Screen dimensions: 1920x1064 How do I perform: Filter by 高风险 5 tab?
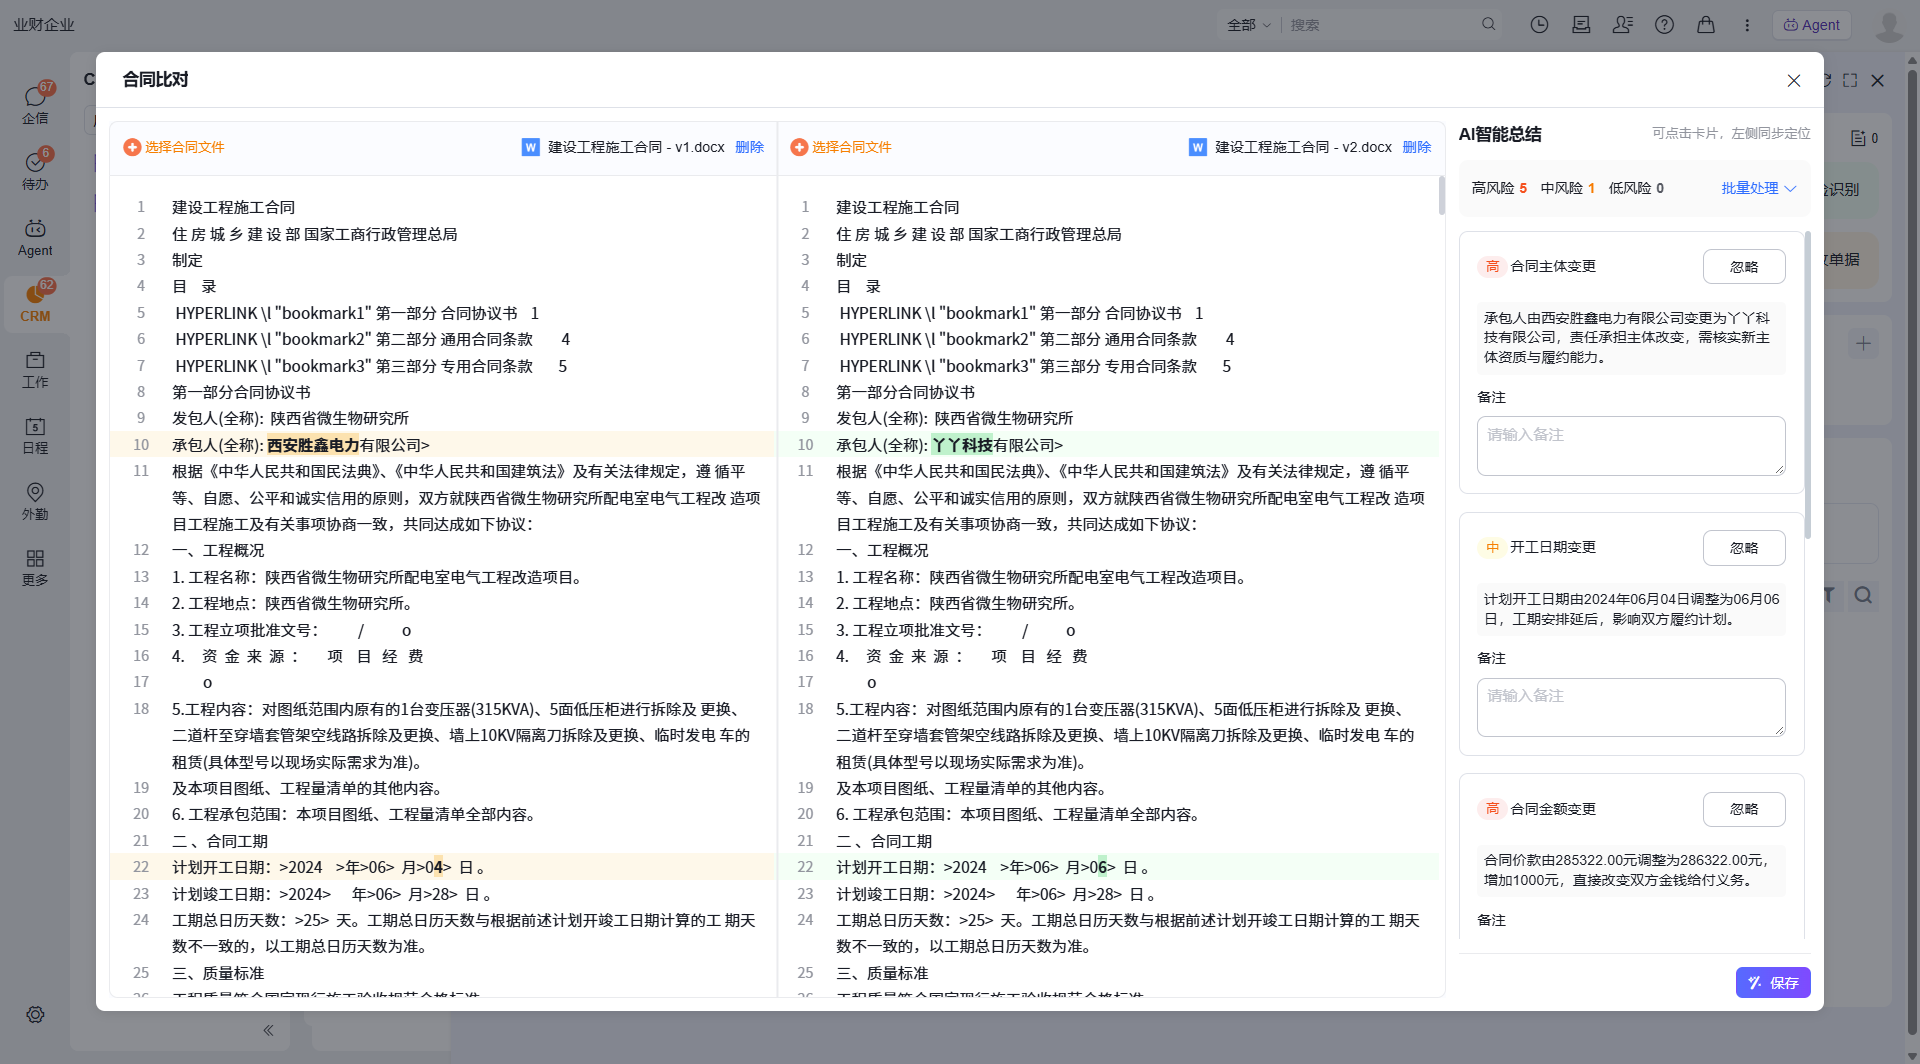1499,188
